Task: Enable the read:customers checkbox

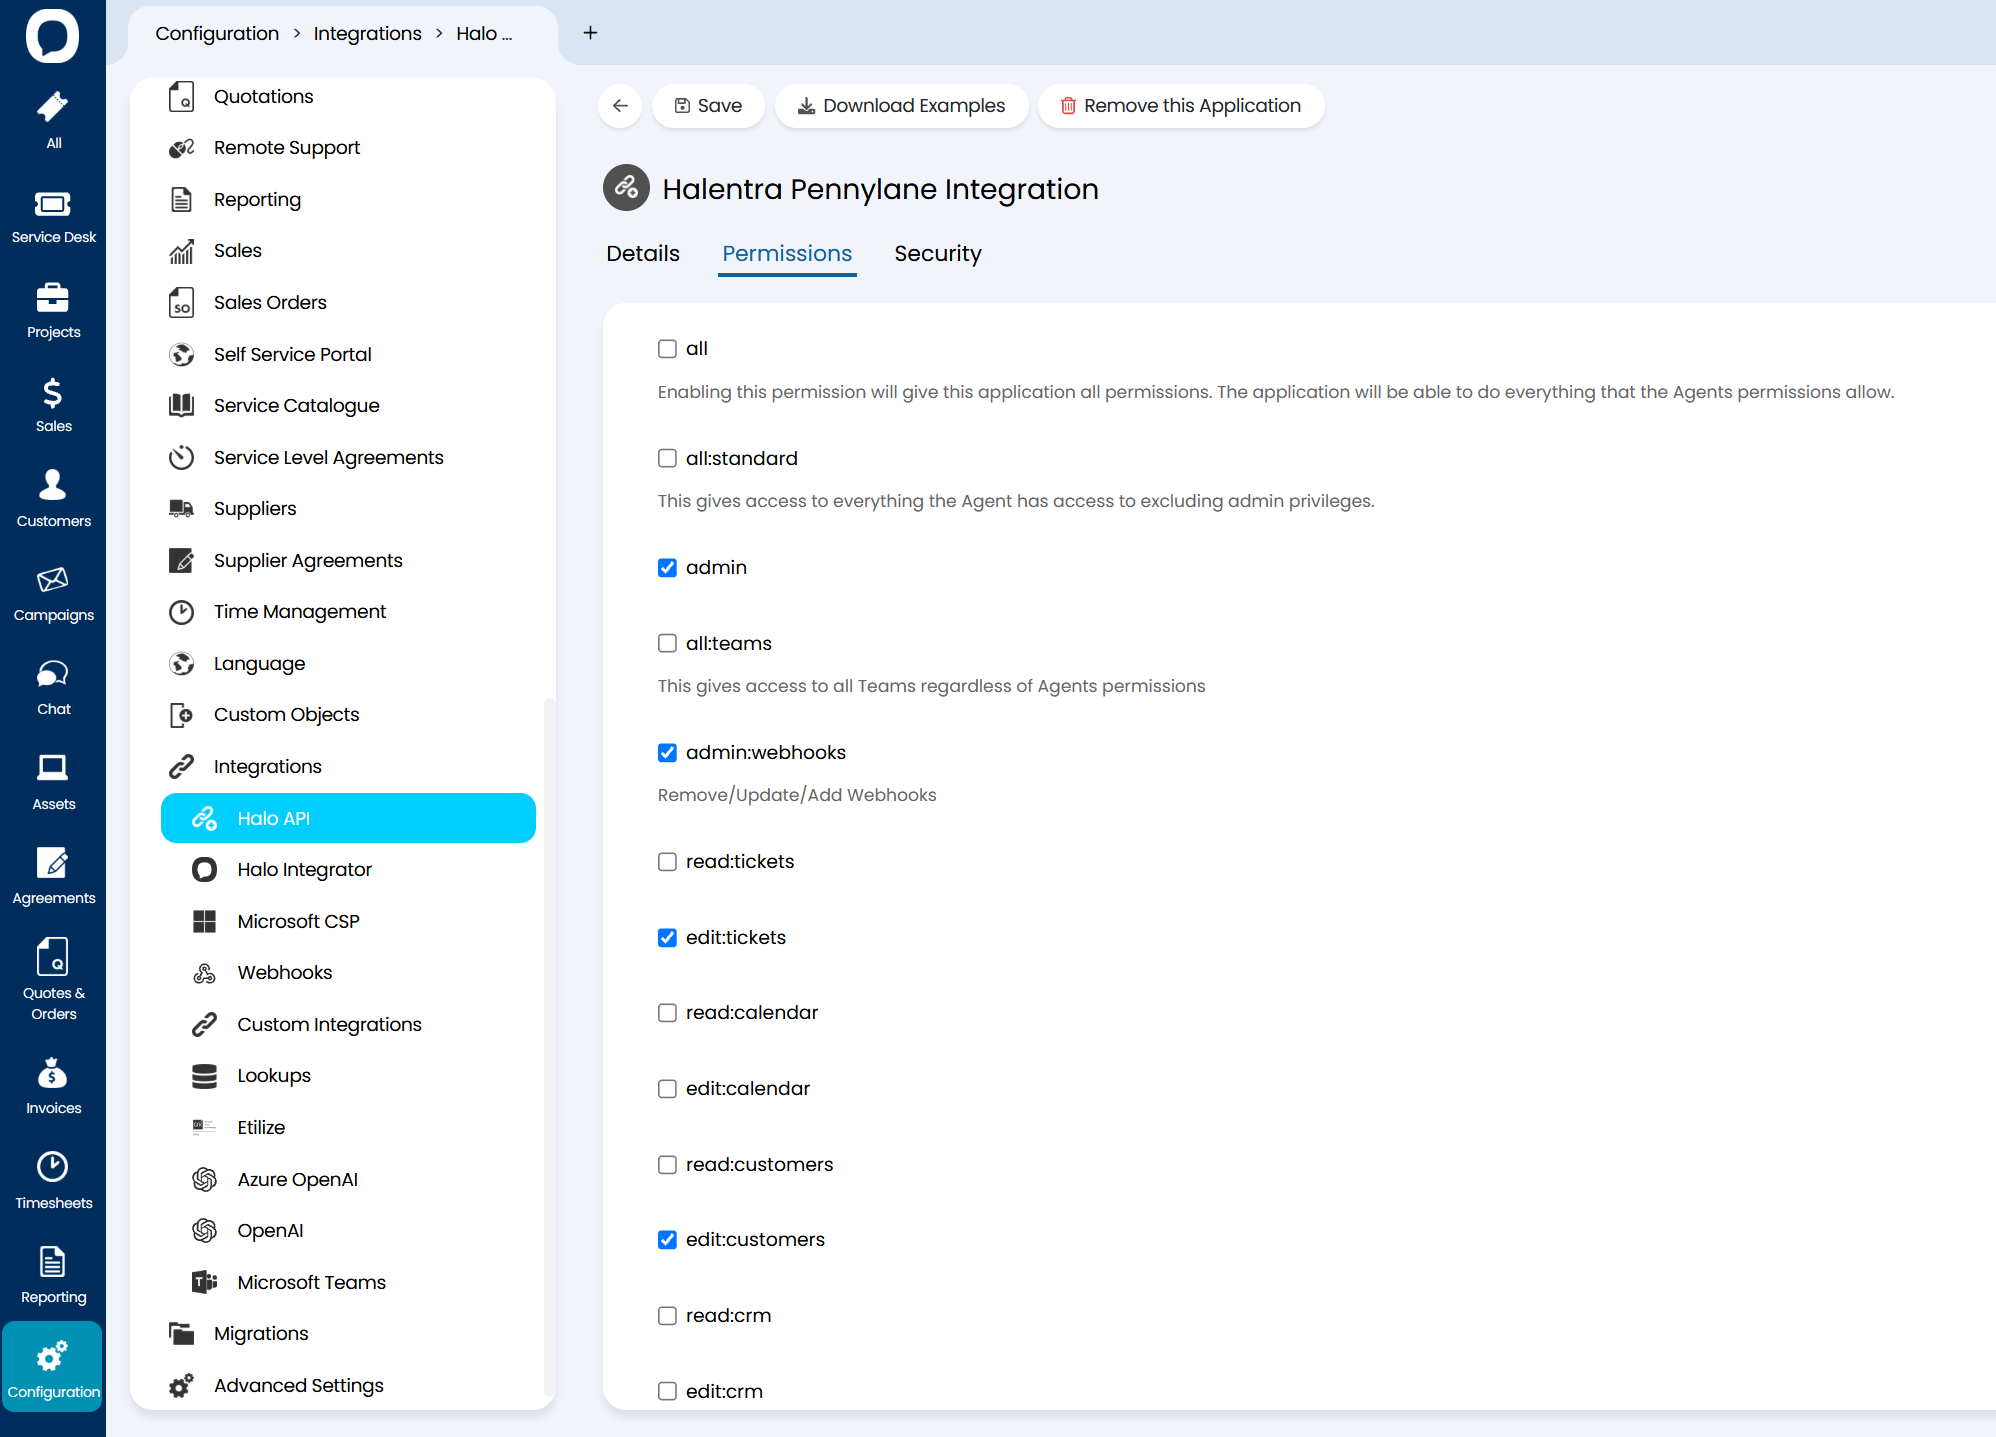Action: pos(667,1165)
